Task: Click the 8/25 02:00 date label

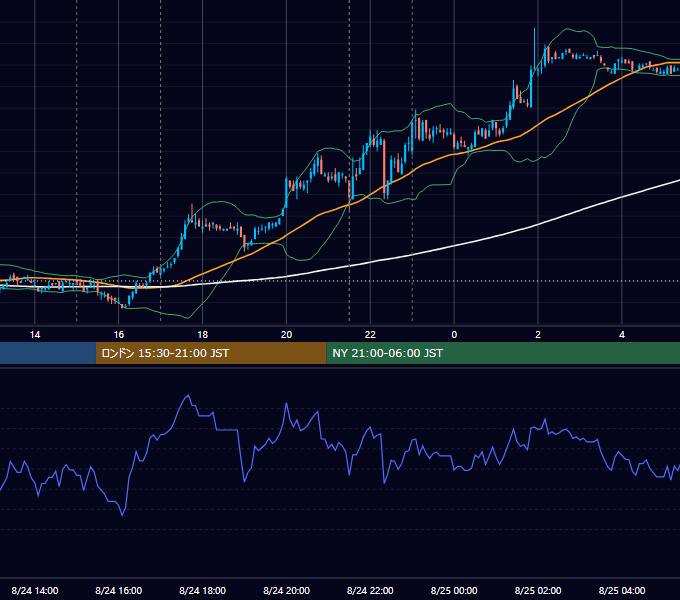Action: (x=538, y=590)
